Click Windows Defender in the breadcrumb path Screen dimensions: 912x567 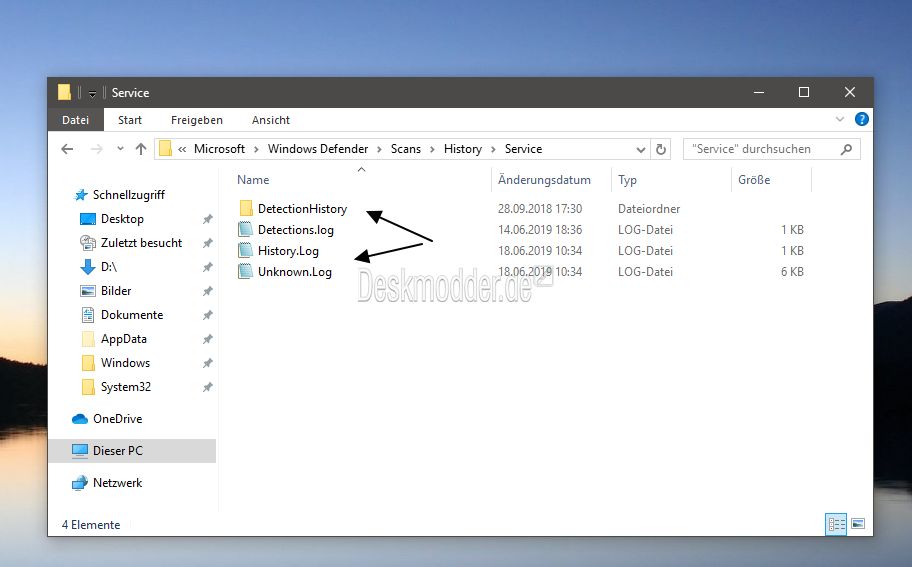pyautogui.click(x=318, y=149)
